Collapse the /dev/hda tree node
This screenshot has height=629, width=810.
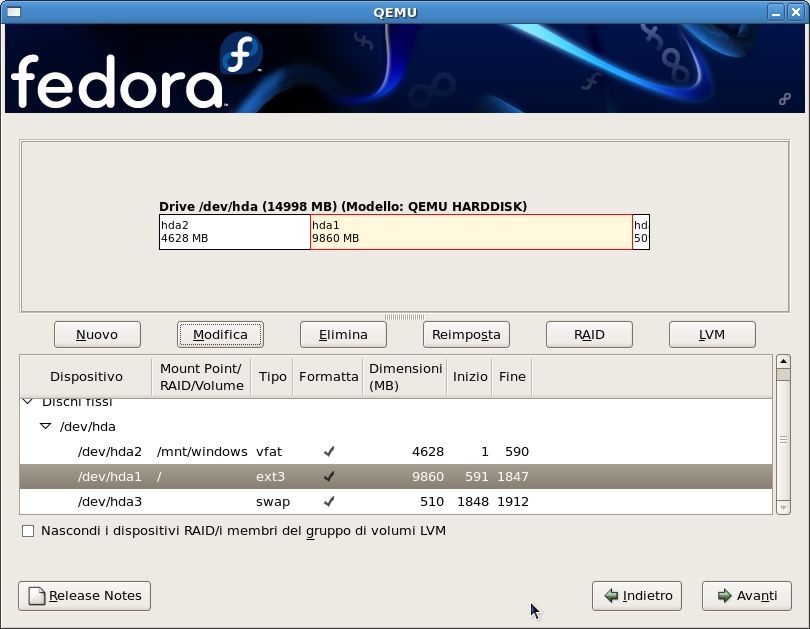[x=45, y=427]
